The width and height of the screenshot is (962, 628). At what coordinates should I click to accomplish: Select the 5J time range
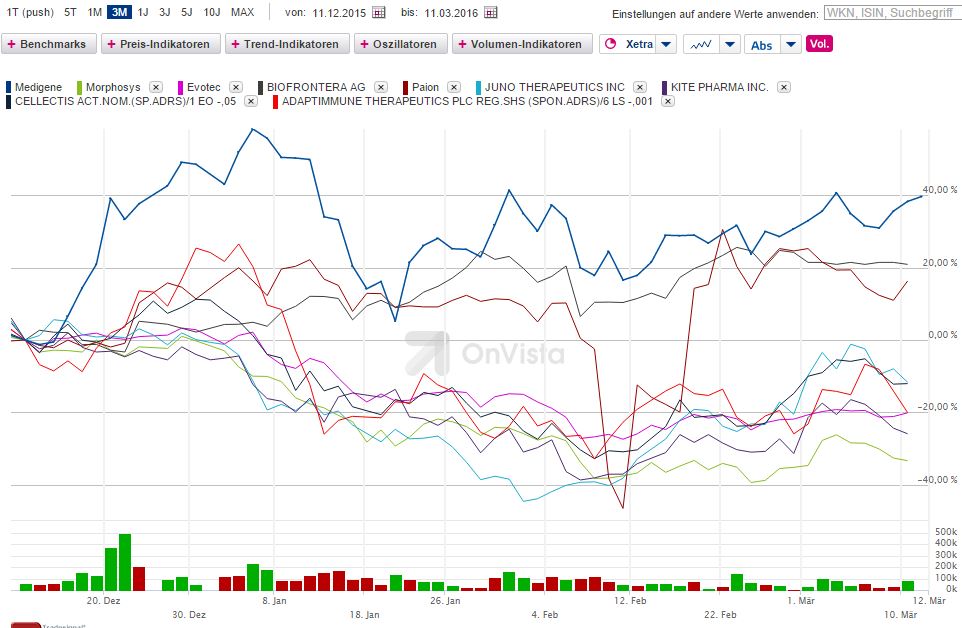point(187,12)
